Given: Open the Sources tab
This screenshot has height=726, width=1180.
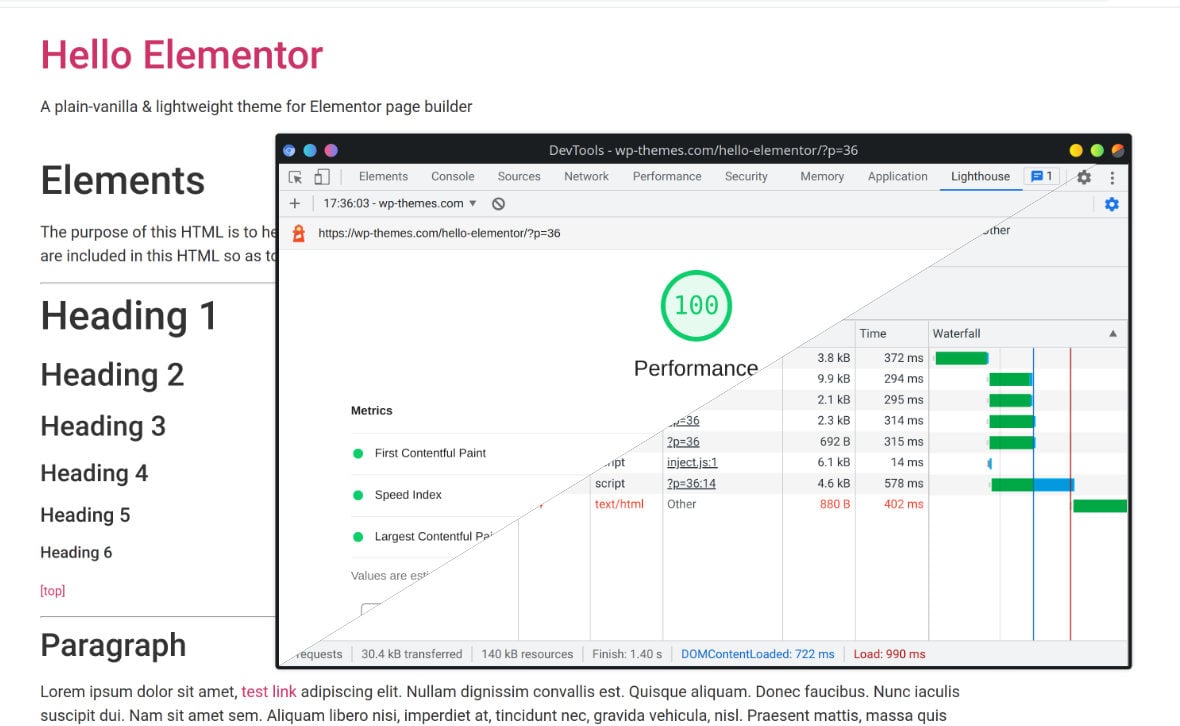Looking at the screenshot, I should tap(519, 176).
